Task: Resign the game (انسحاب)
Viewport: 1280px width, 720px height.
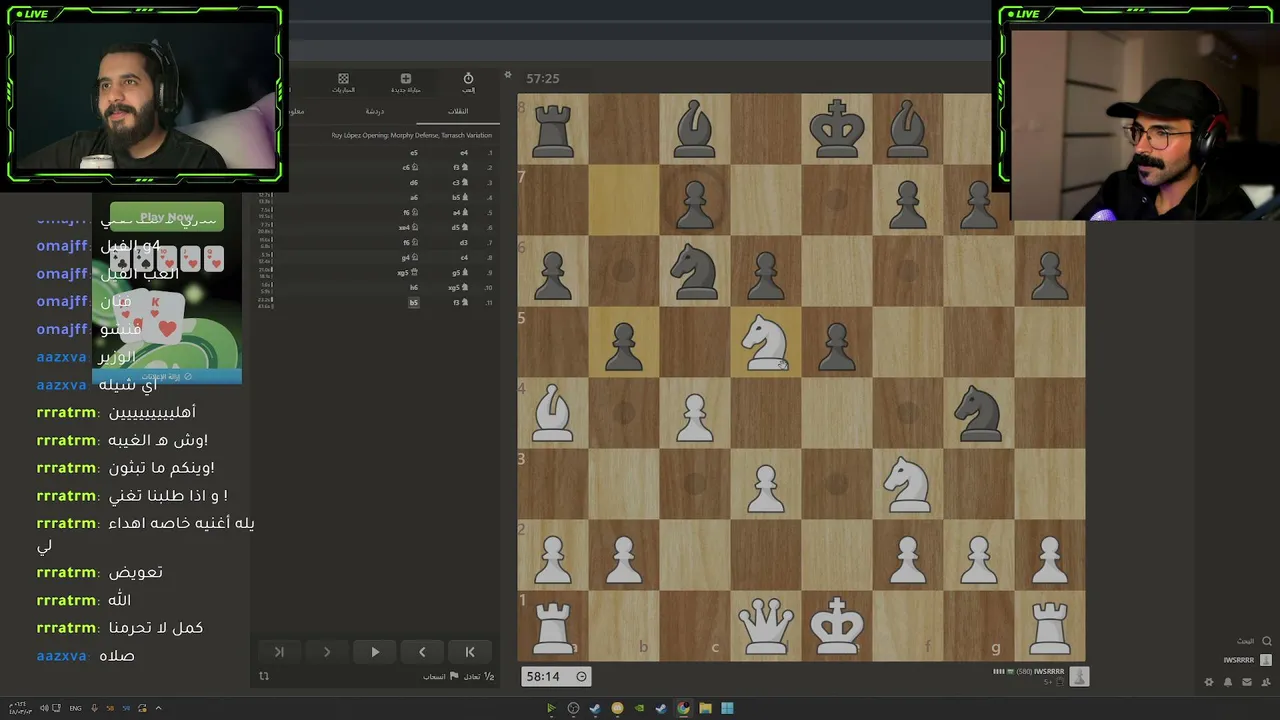Action: pos(439,677)
